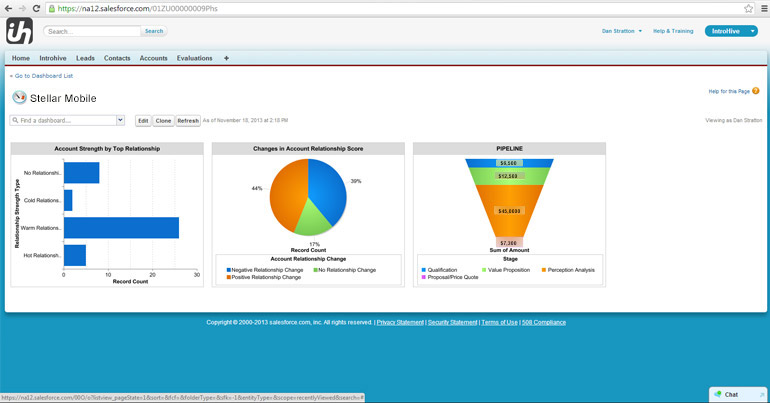Image resolution: width=770 pixels, height=403 pixels.
Task: Click the $7,300 funnel segment
Action: coord(509,242)
